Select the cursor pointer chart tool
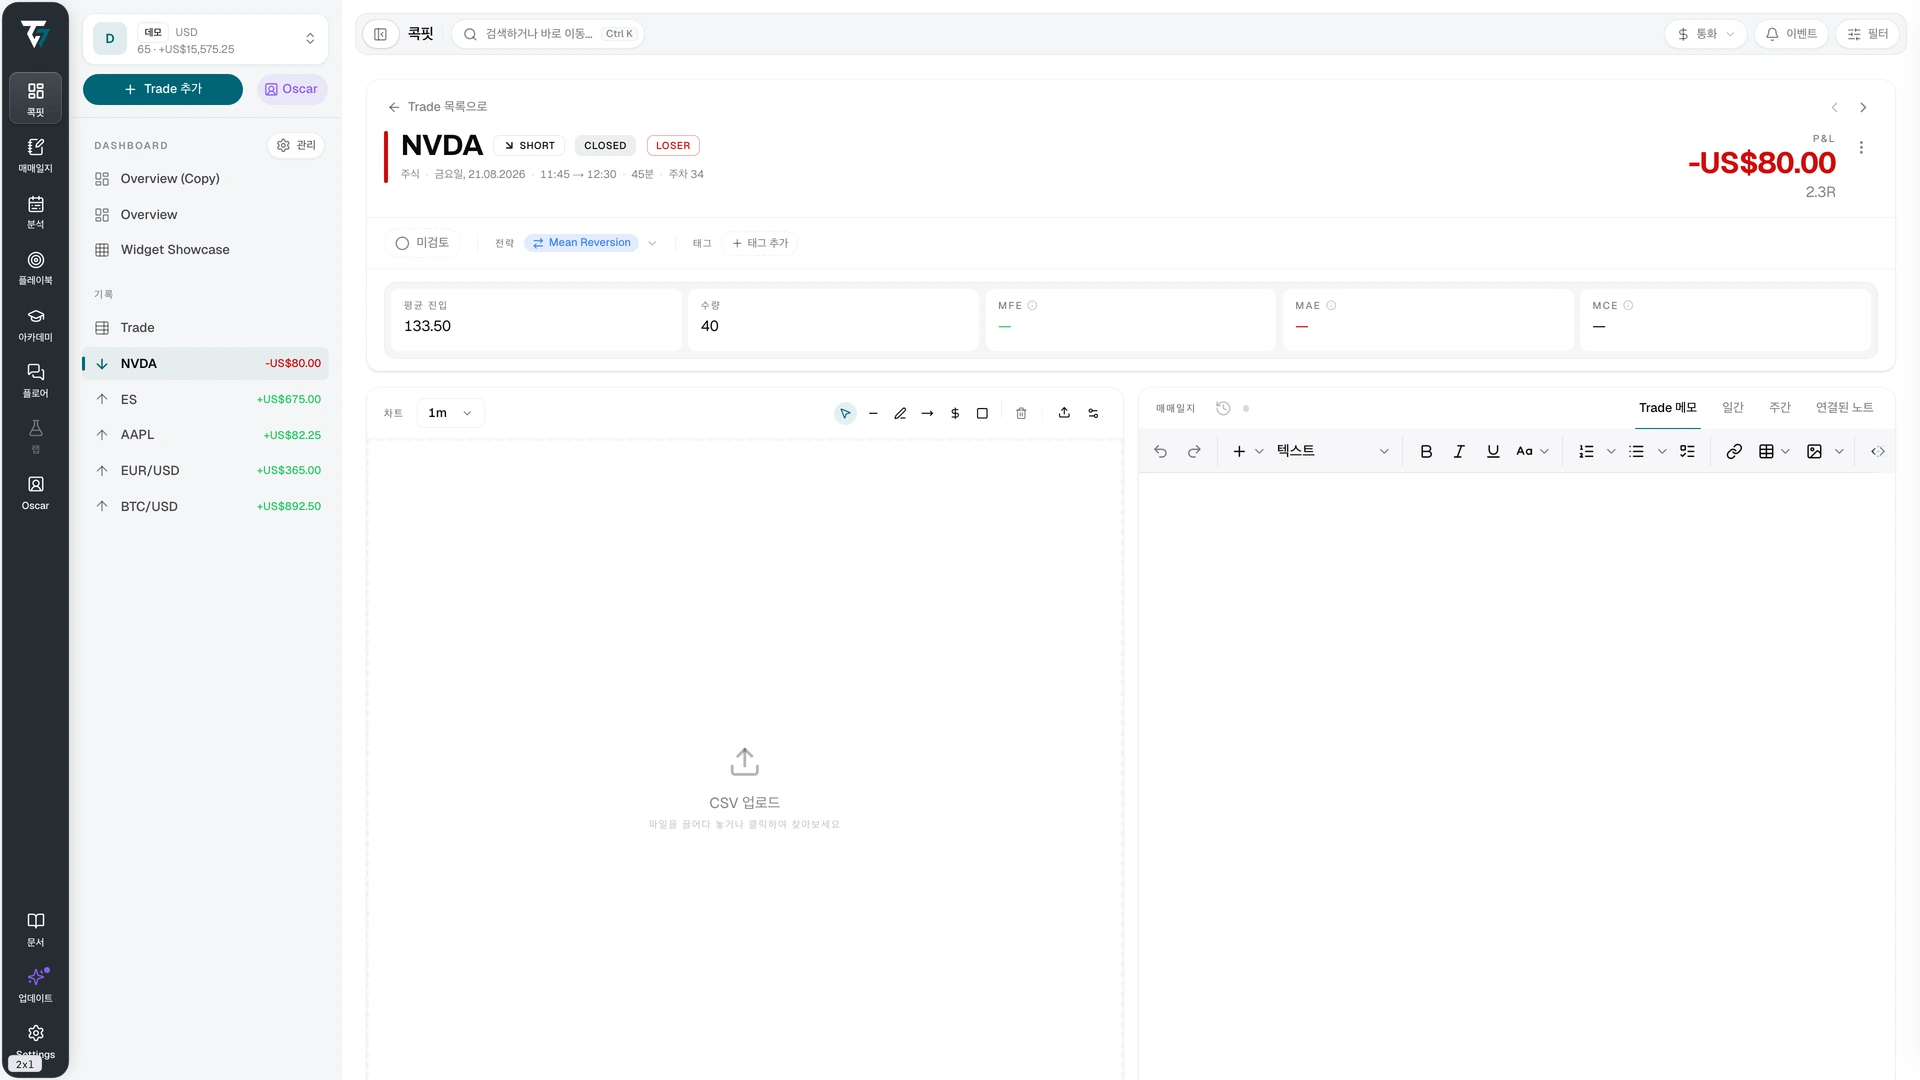Screen dimensions: 1920x1080 (x=845, y=413)
